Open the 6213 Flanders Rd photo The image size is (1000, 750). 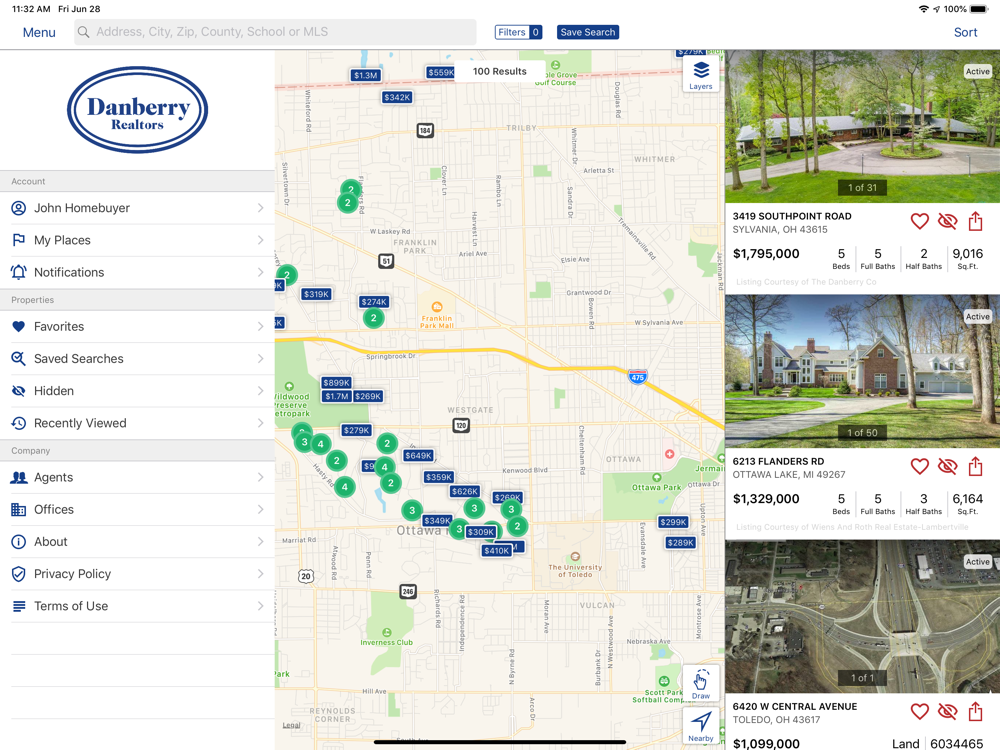click(x=862, y=371)
